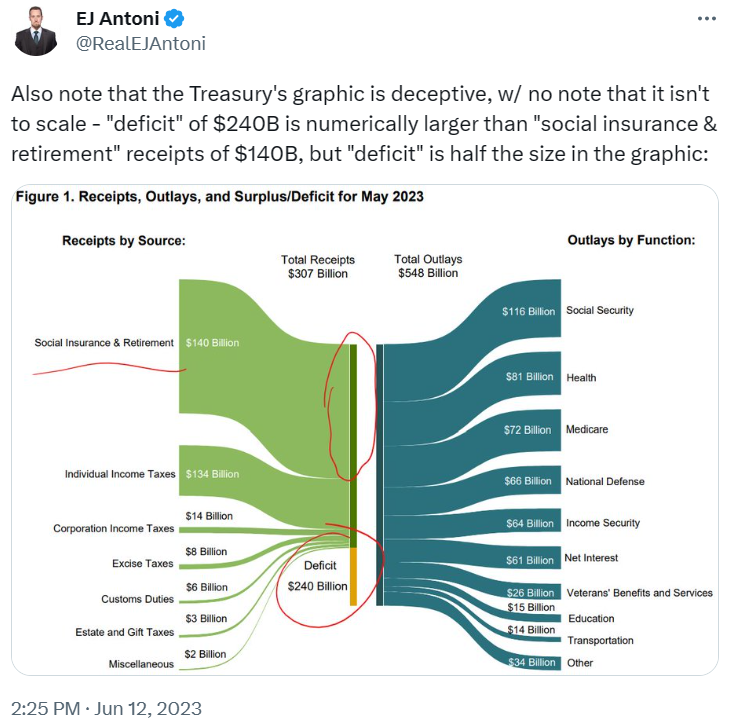Open the @RealEJAntoni handle link
Image resolution: width=736 pixels, height=724 pixels.
pyautogui.click(x=141, y=44)
